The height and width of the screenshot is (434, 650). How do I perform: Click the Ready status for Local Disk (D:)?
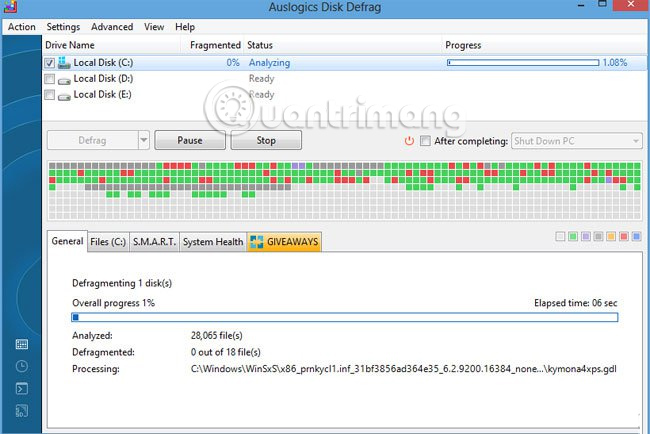click(x=262, y=78)
